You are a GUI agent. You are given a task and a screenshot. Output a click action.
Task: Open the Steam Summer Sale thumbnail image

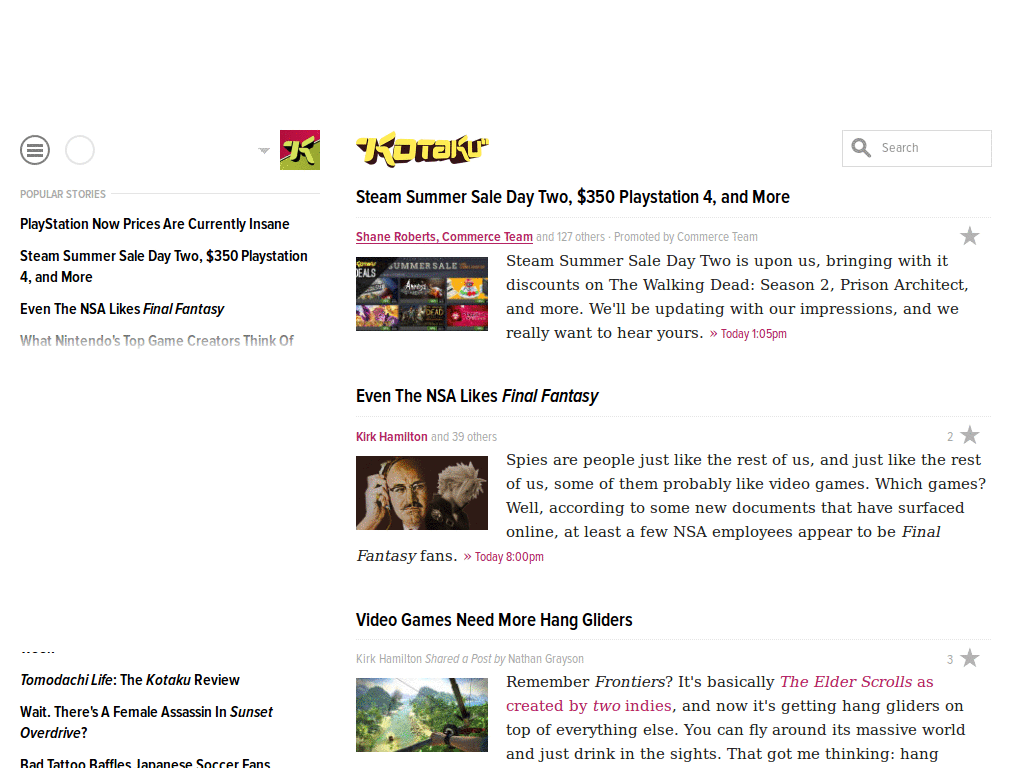[422, 294]
